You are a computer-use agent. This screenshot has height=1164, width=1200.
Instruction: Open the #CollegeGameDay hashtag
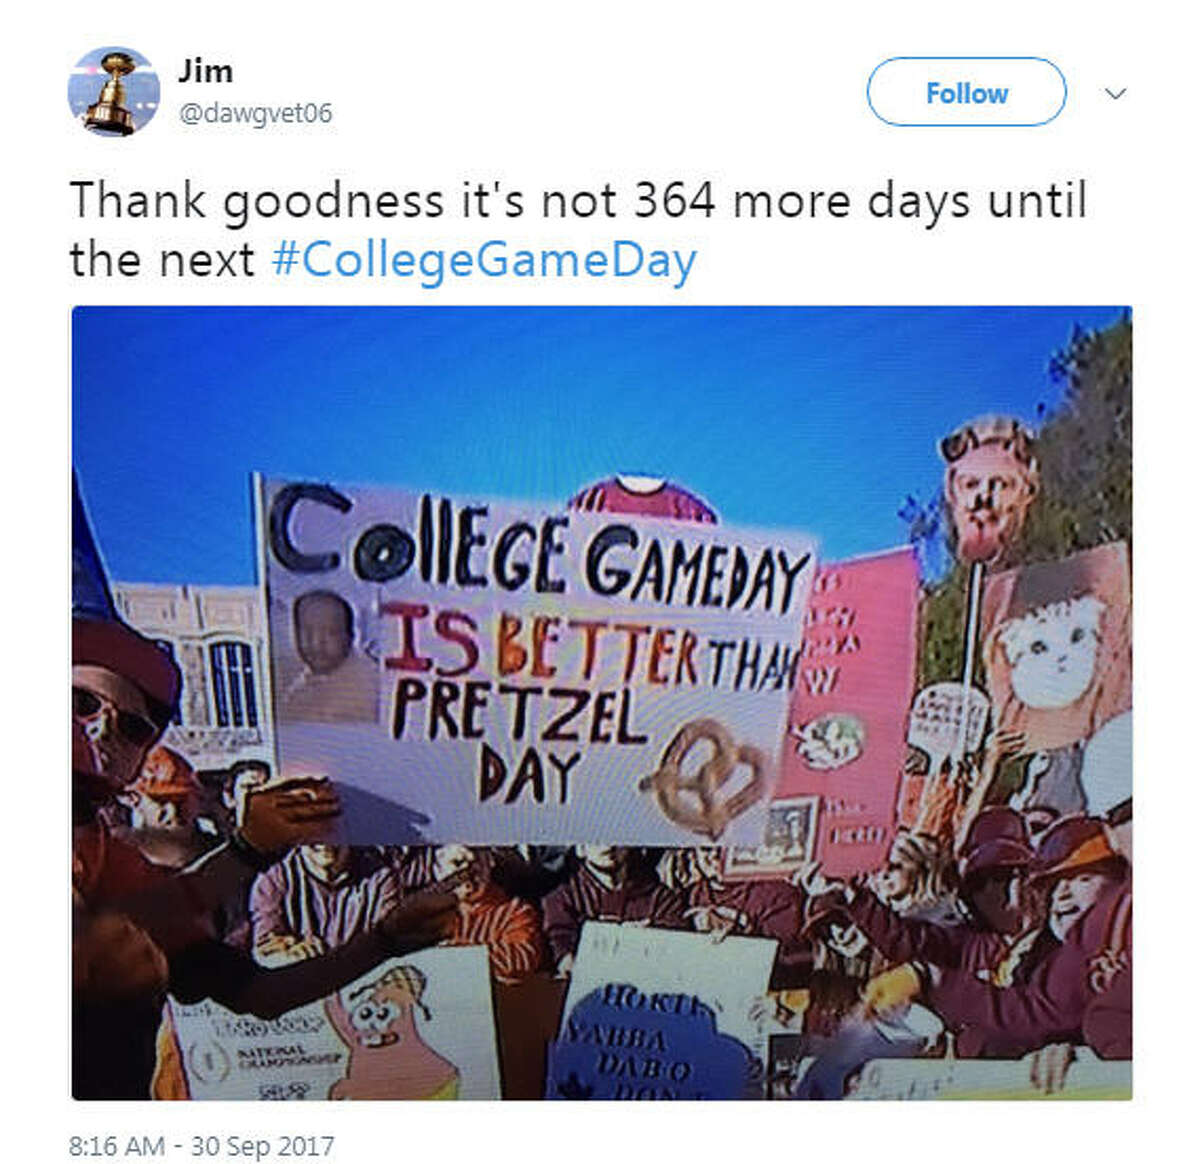[484, 260]
